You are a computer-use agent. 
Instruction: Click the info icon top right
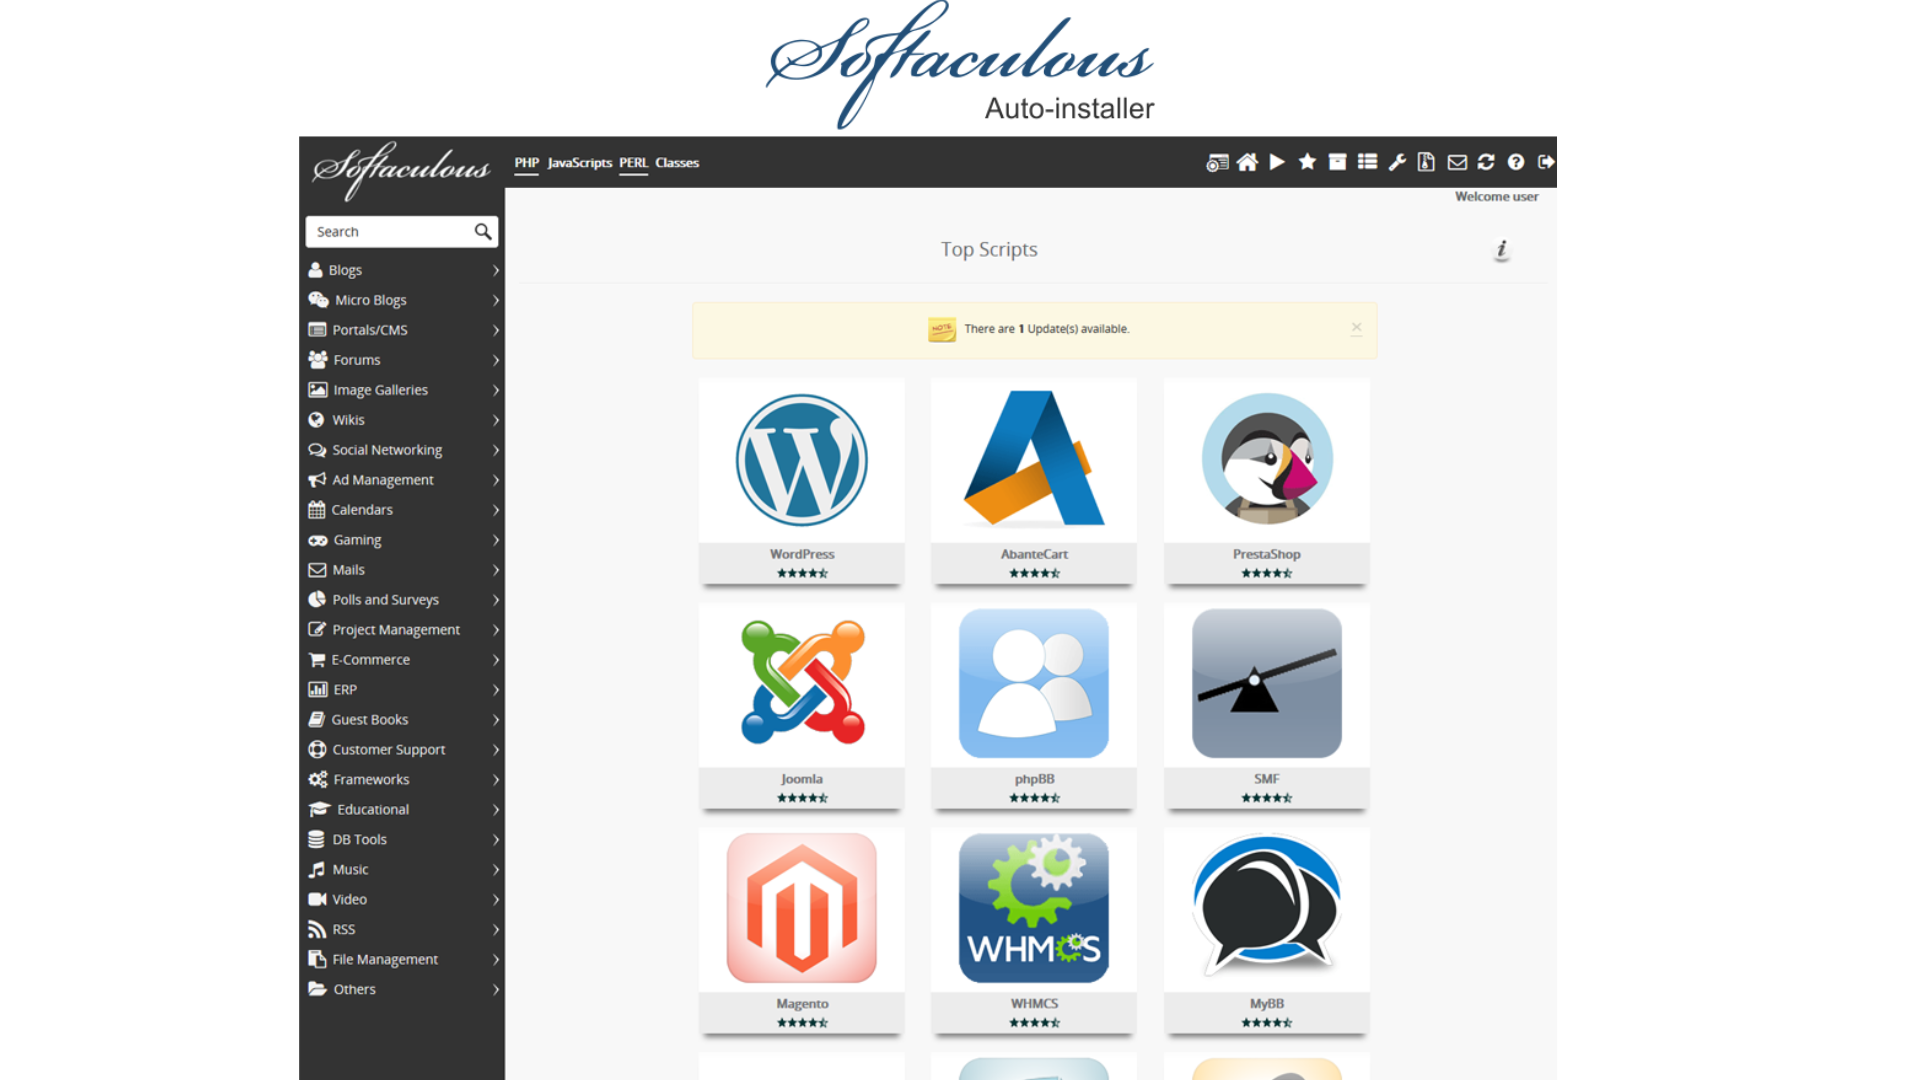1502,249
